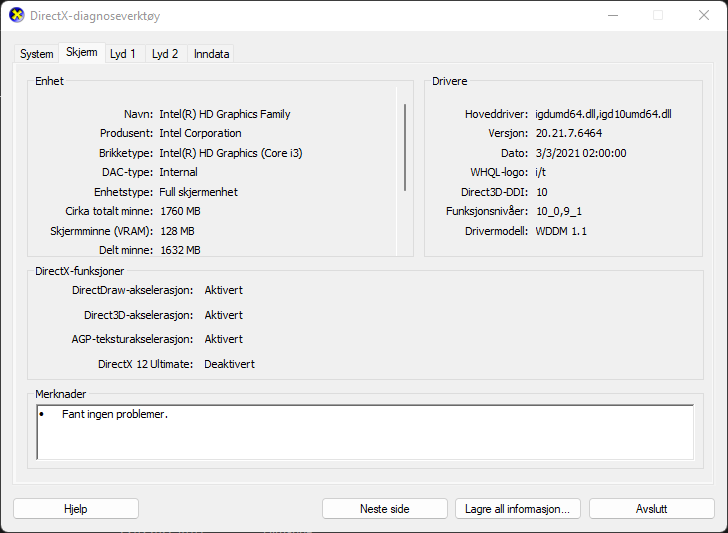Click the note 'Fant ingen problemer.'
728x533 pixels.
click(115, 414)
